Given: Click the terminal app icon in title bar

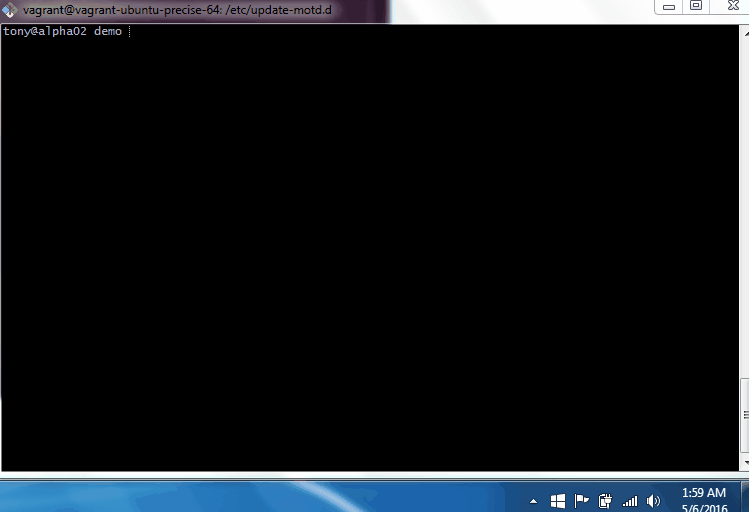Looking at the screenshot, I should pos(10,10).
